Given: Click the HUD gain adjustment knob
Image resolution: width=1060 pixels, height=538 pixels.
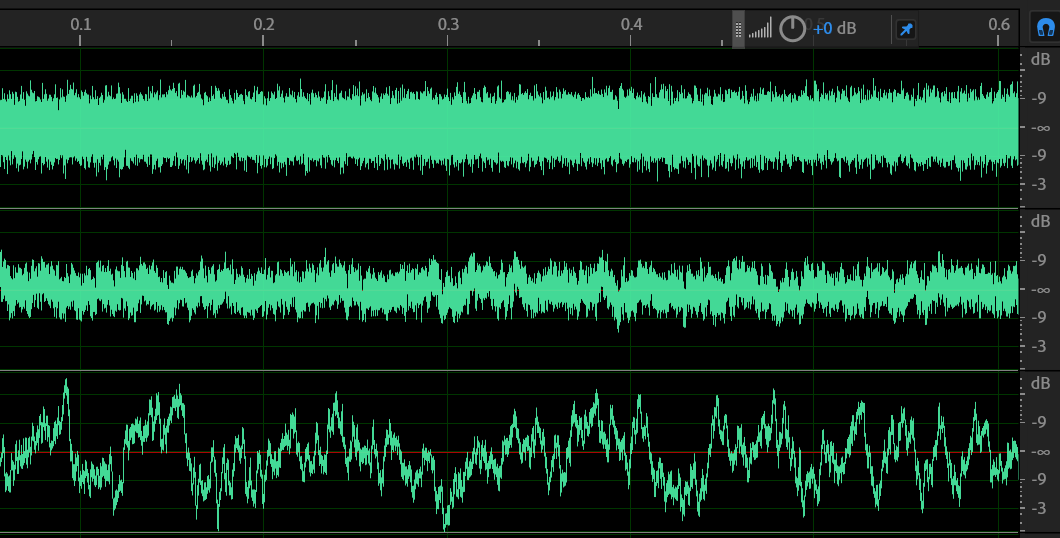Looking at the screenshot, I should click(792, 29).
